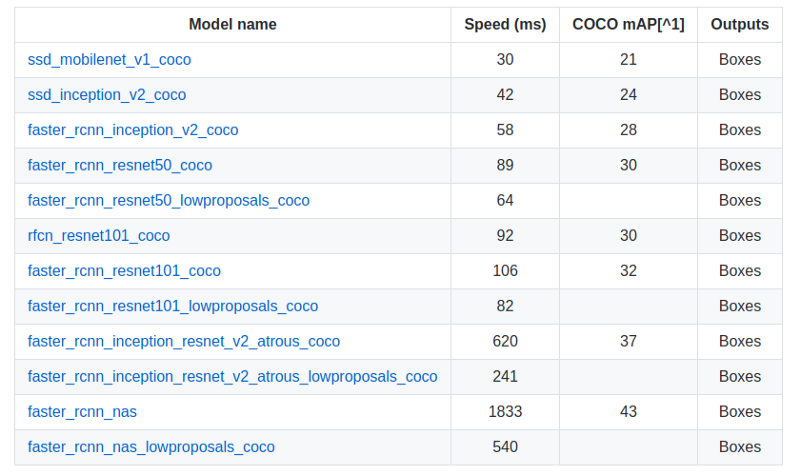Click the mAP value 43 cell
This screenshot has width=800, height=474.
(x=628, y=412)
